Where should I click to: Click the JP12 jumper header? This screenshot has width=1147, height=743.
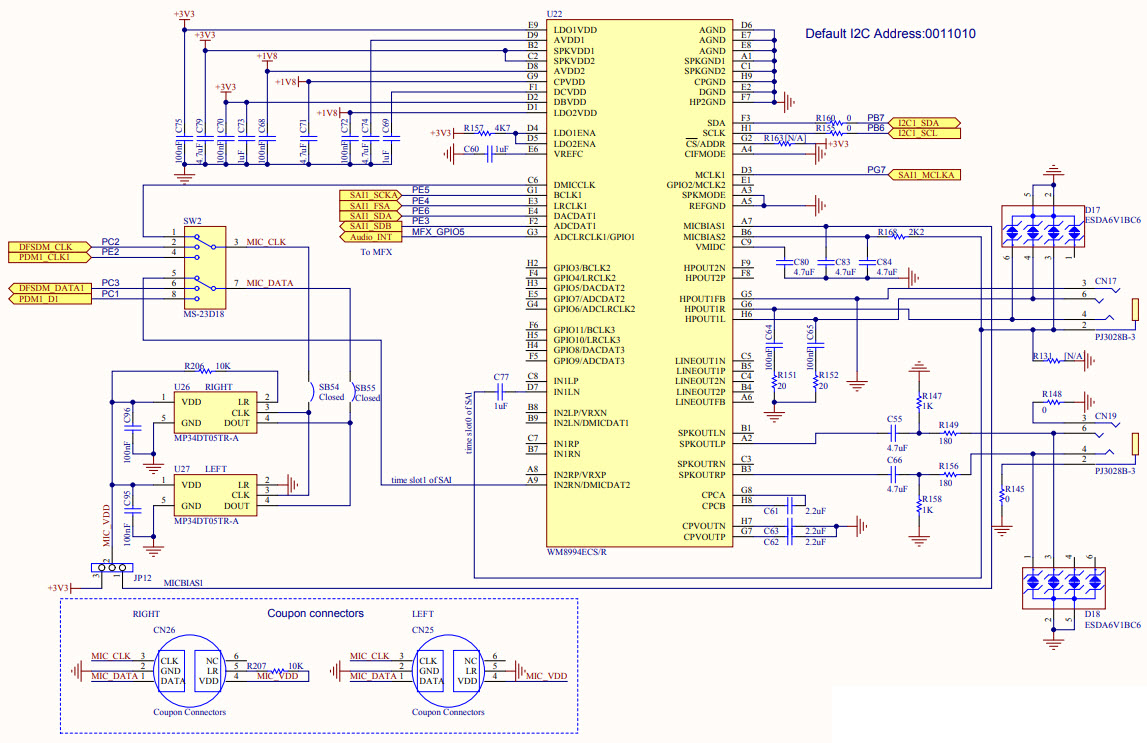click(x=111, y=567)
